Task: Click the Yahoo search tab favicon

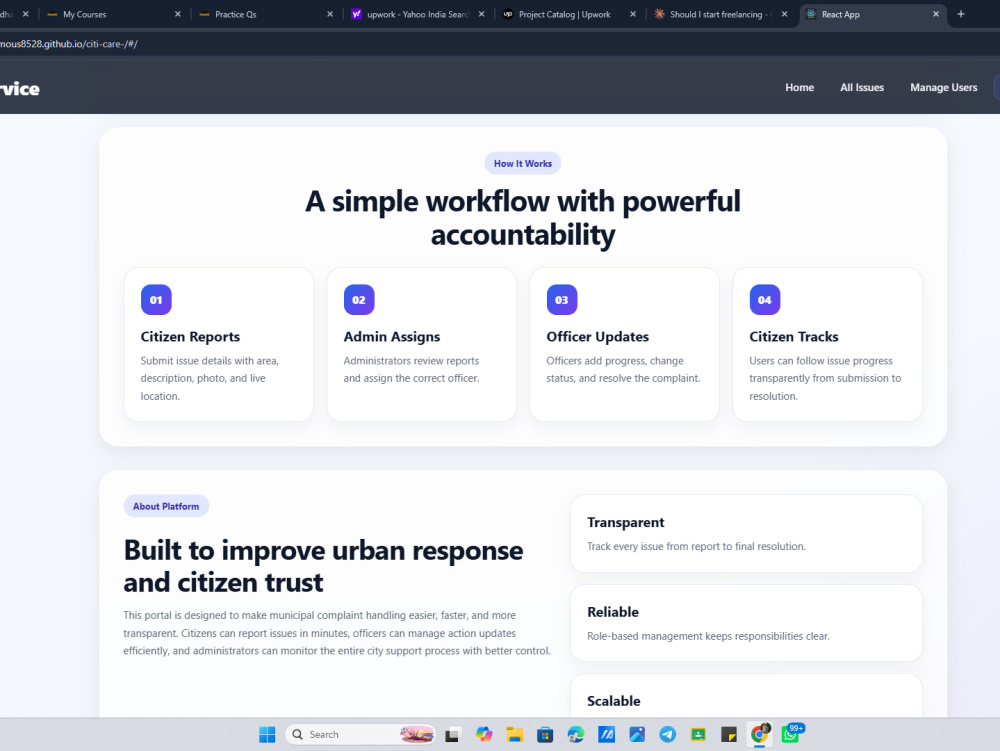Action: 357,14
